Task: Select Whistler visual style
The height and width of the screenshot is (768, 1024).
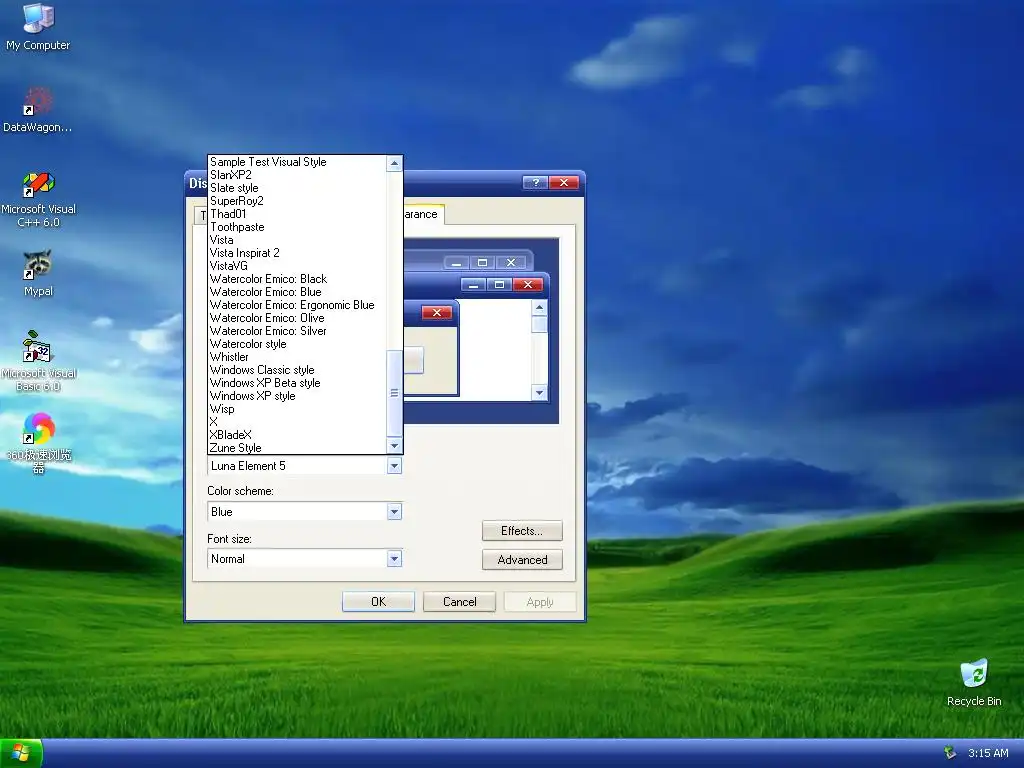Action: point(297,357)
